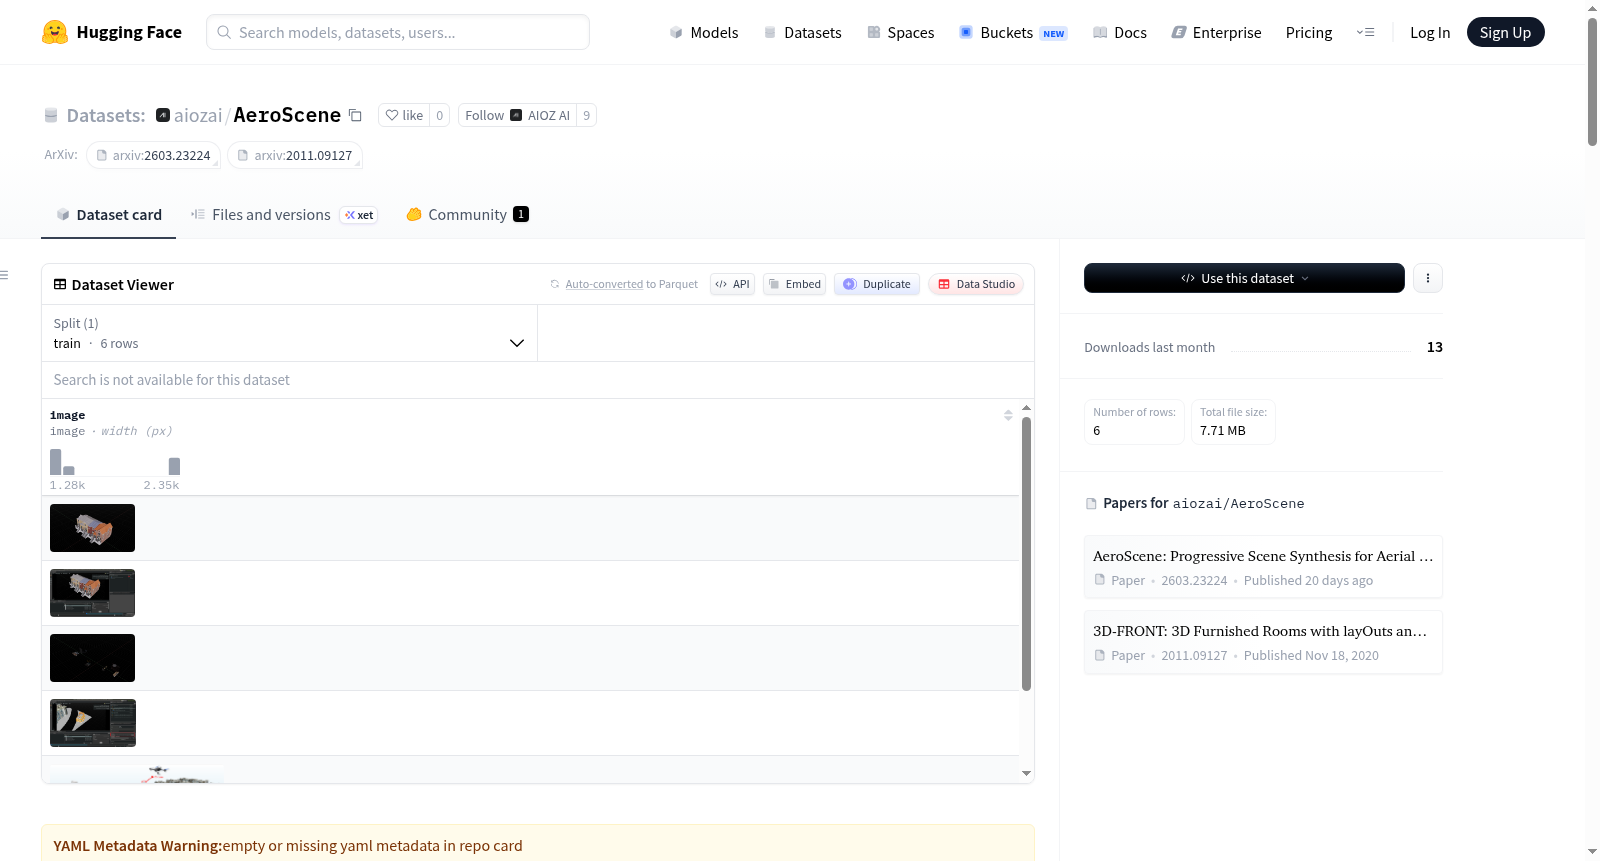
Task: Click the search magnifier icon
Action: [224, 32]
